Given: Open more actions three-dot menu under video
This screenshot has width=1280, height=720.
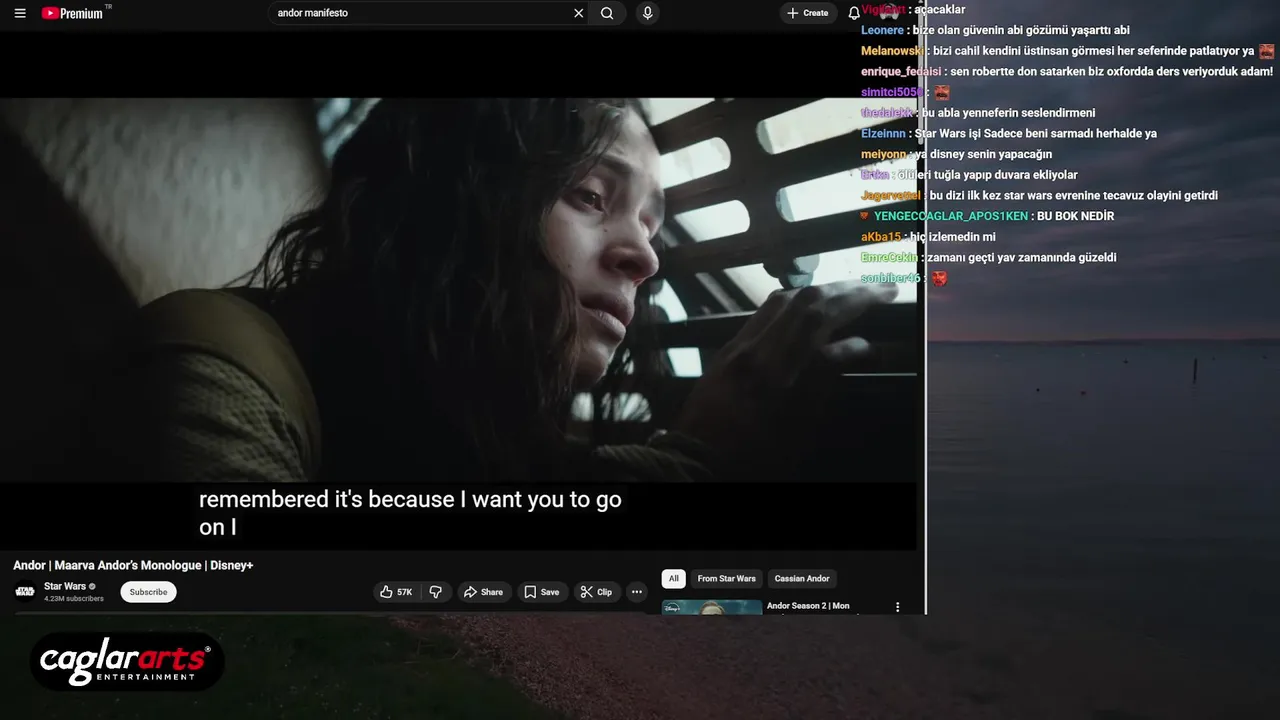Looking at the screenshot, I should pos(636,592).
